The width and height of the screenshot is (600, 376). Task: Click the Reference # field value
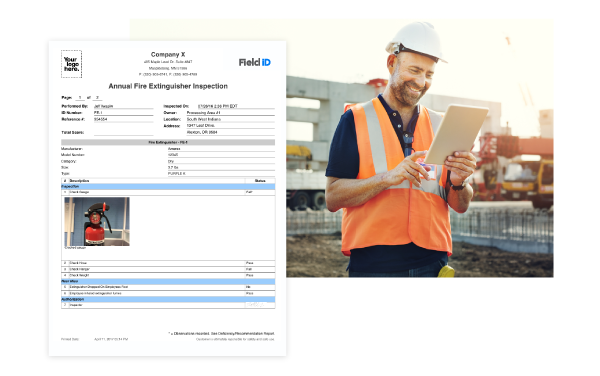tap(123, 119)
